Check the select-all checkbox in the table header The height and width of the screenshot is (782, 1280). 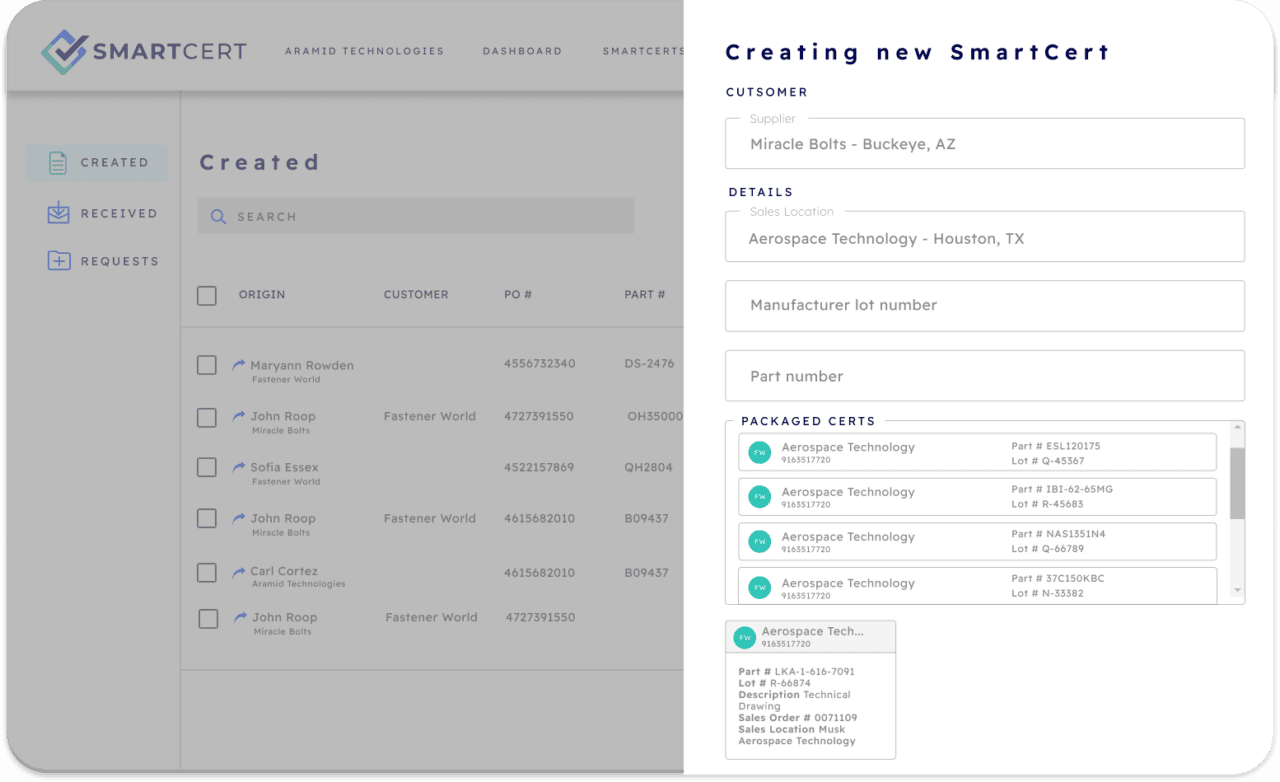click(206, 295)
